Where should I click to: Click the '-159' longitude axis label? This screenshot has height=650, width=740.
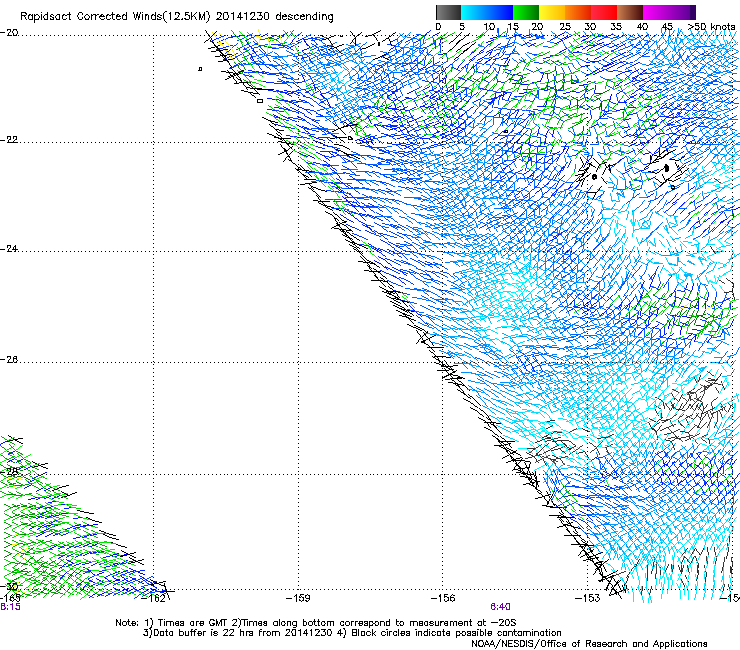(x=298, y=598)
